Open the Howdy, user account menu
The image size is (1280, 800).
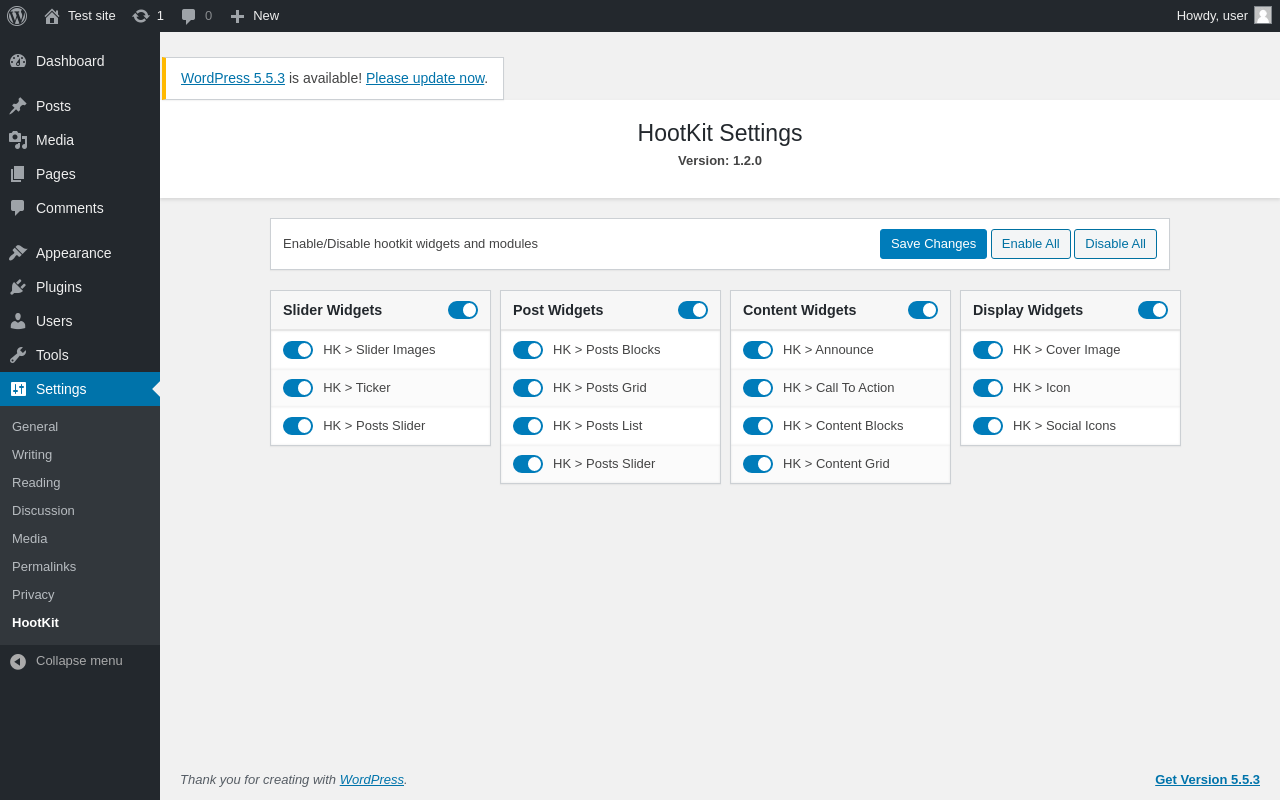click(1212, 16)
